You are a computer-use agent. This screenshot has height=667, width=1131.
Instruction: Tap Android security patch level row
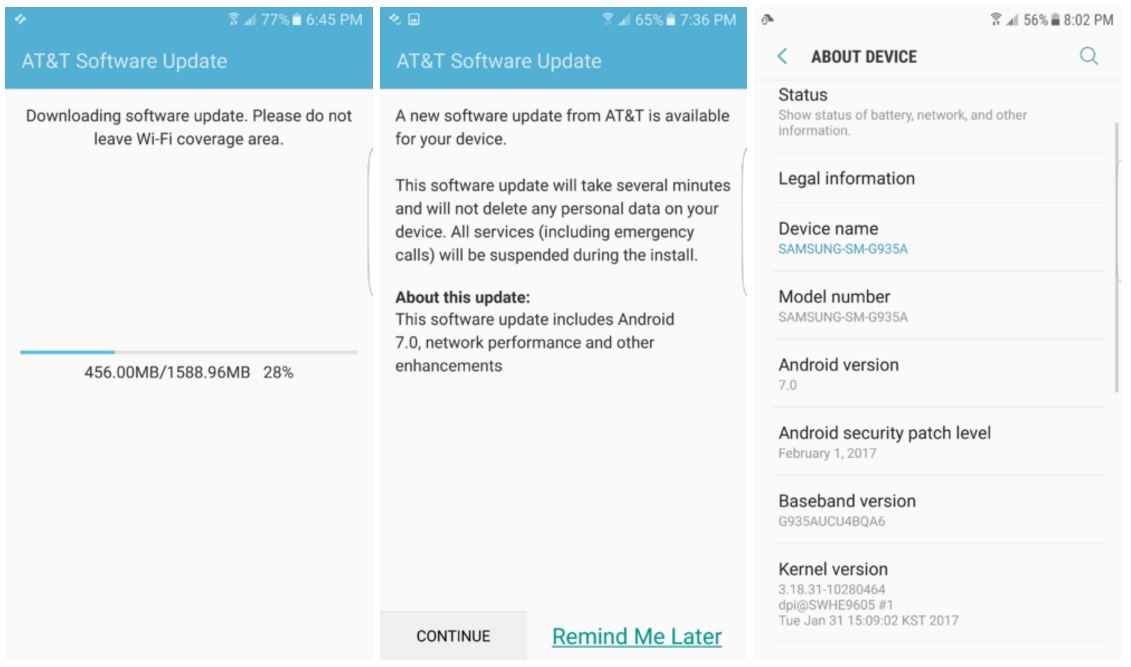pos(938,441)
